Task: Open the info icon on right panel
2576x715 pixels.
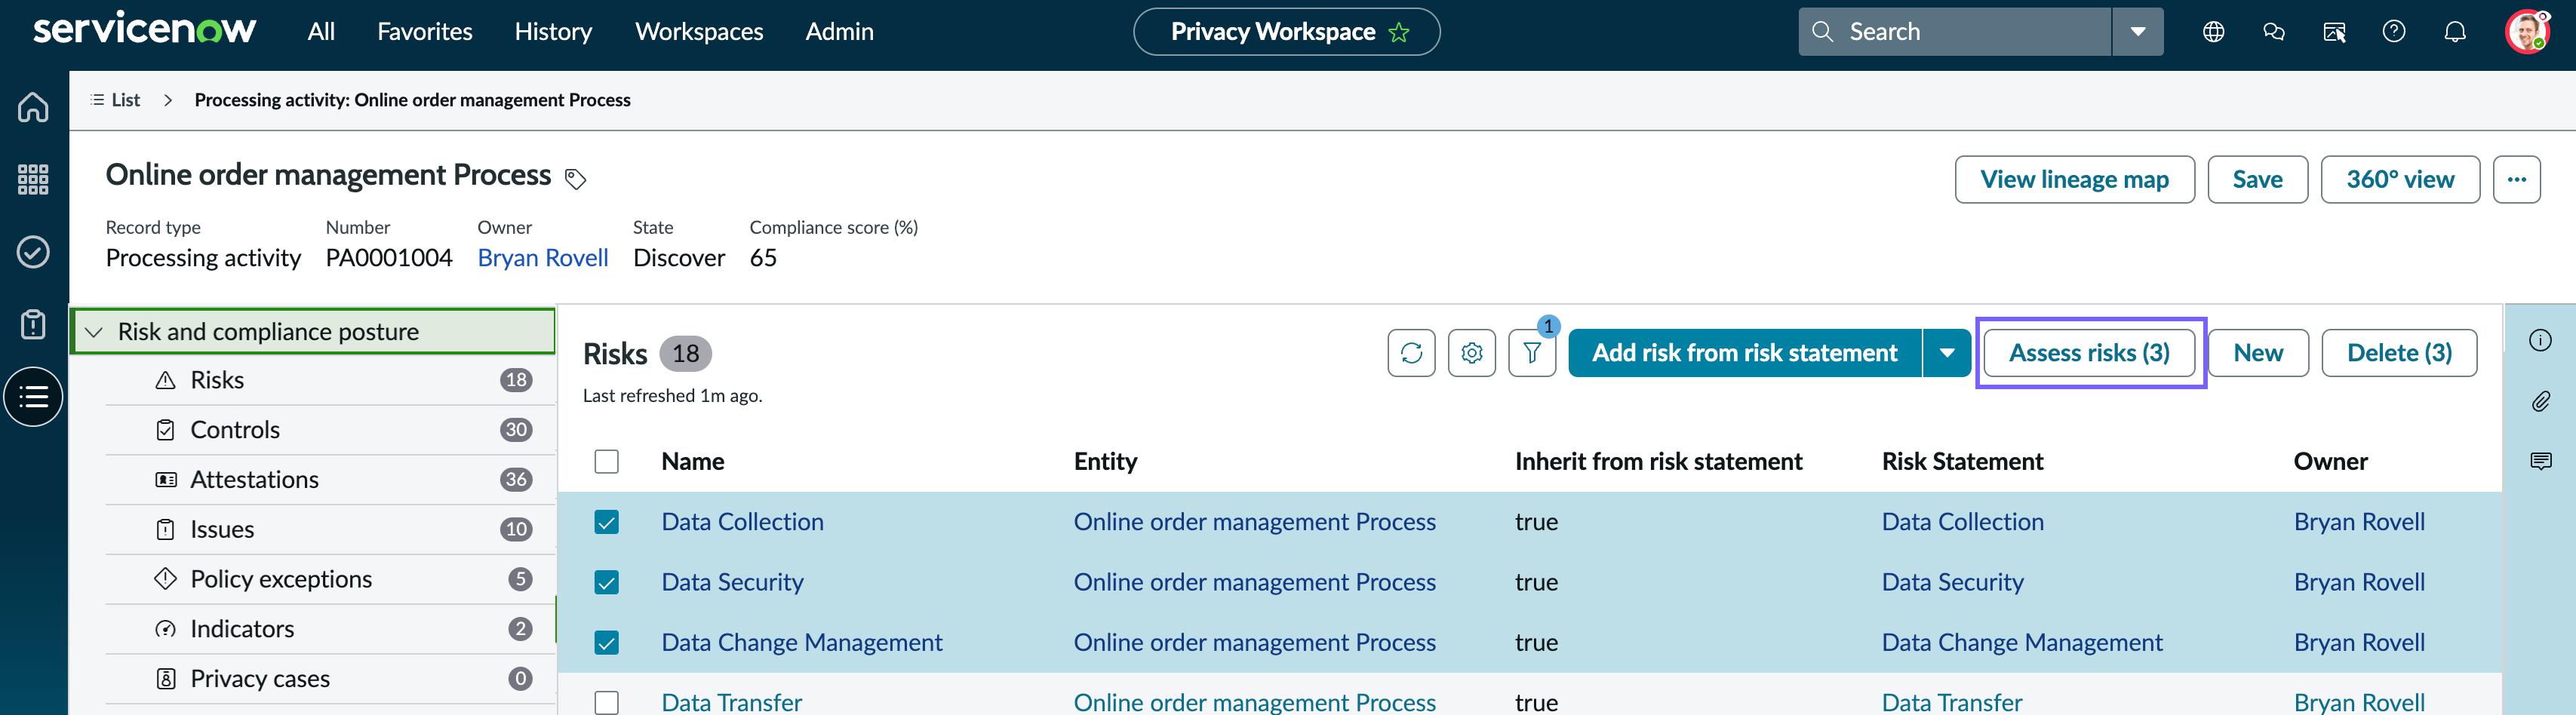Action: click(2540, 341)
